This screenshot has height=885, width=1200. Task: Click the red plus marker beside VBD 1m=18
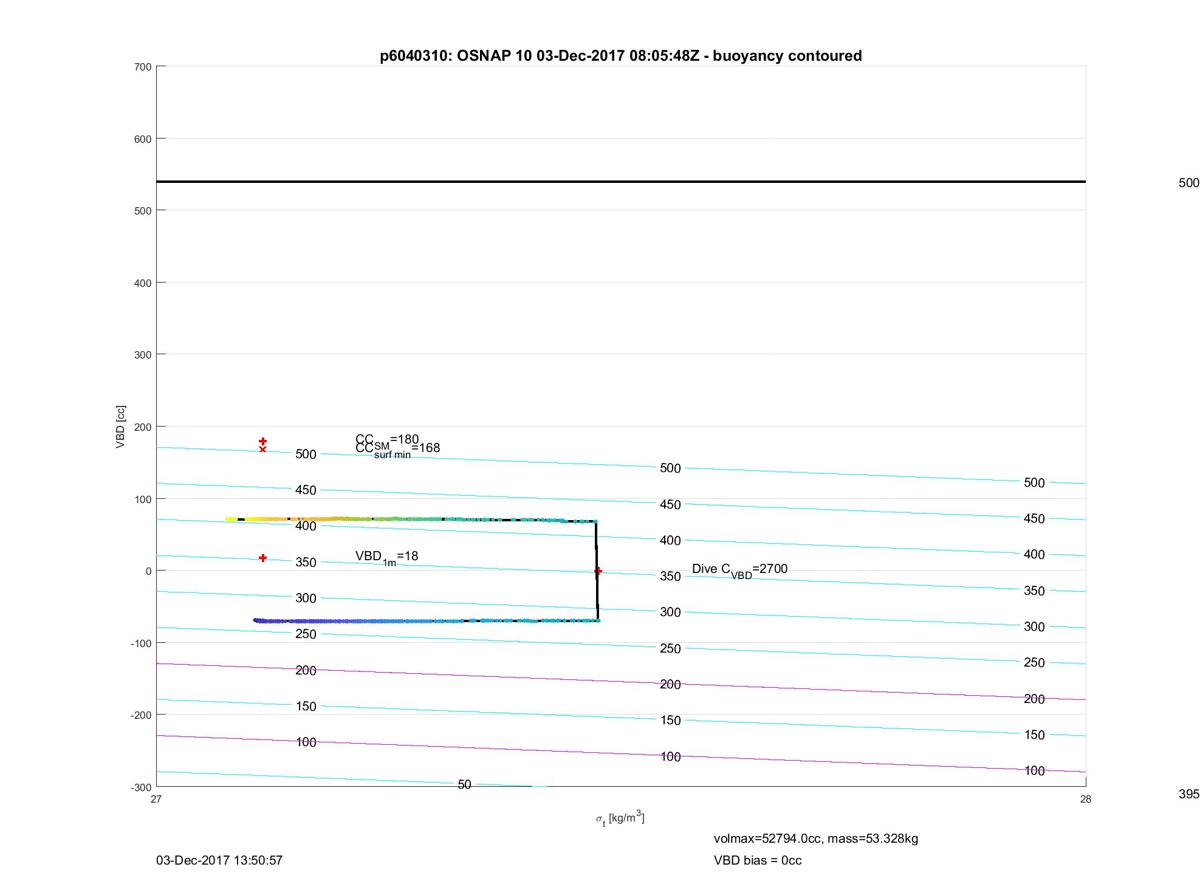point(263,558)
